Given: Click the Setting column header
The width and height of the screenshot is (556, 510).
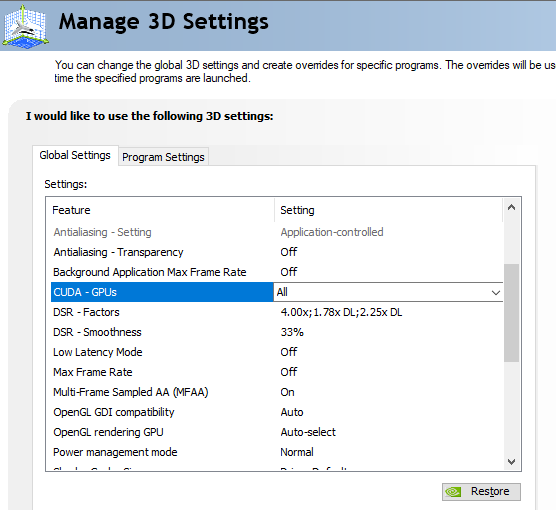Looking at the screenshot, I should [389, 210].
